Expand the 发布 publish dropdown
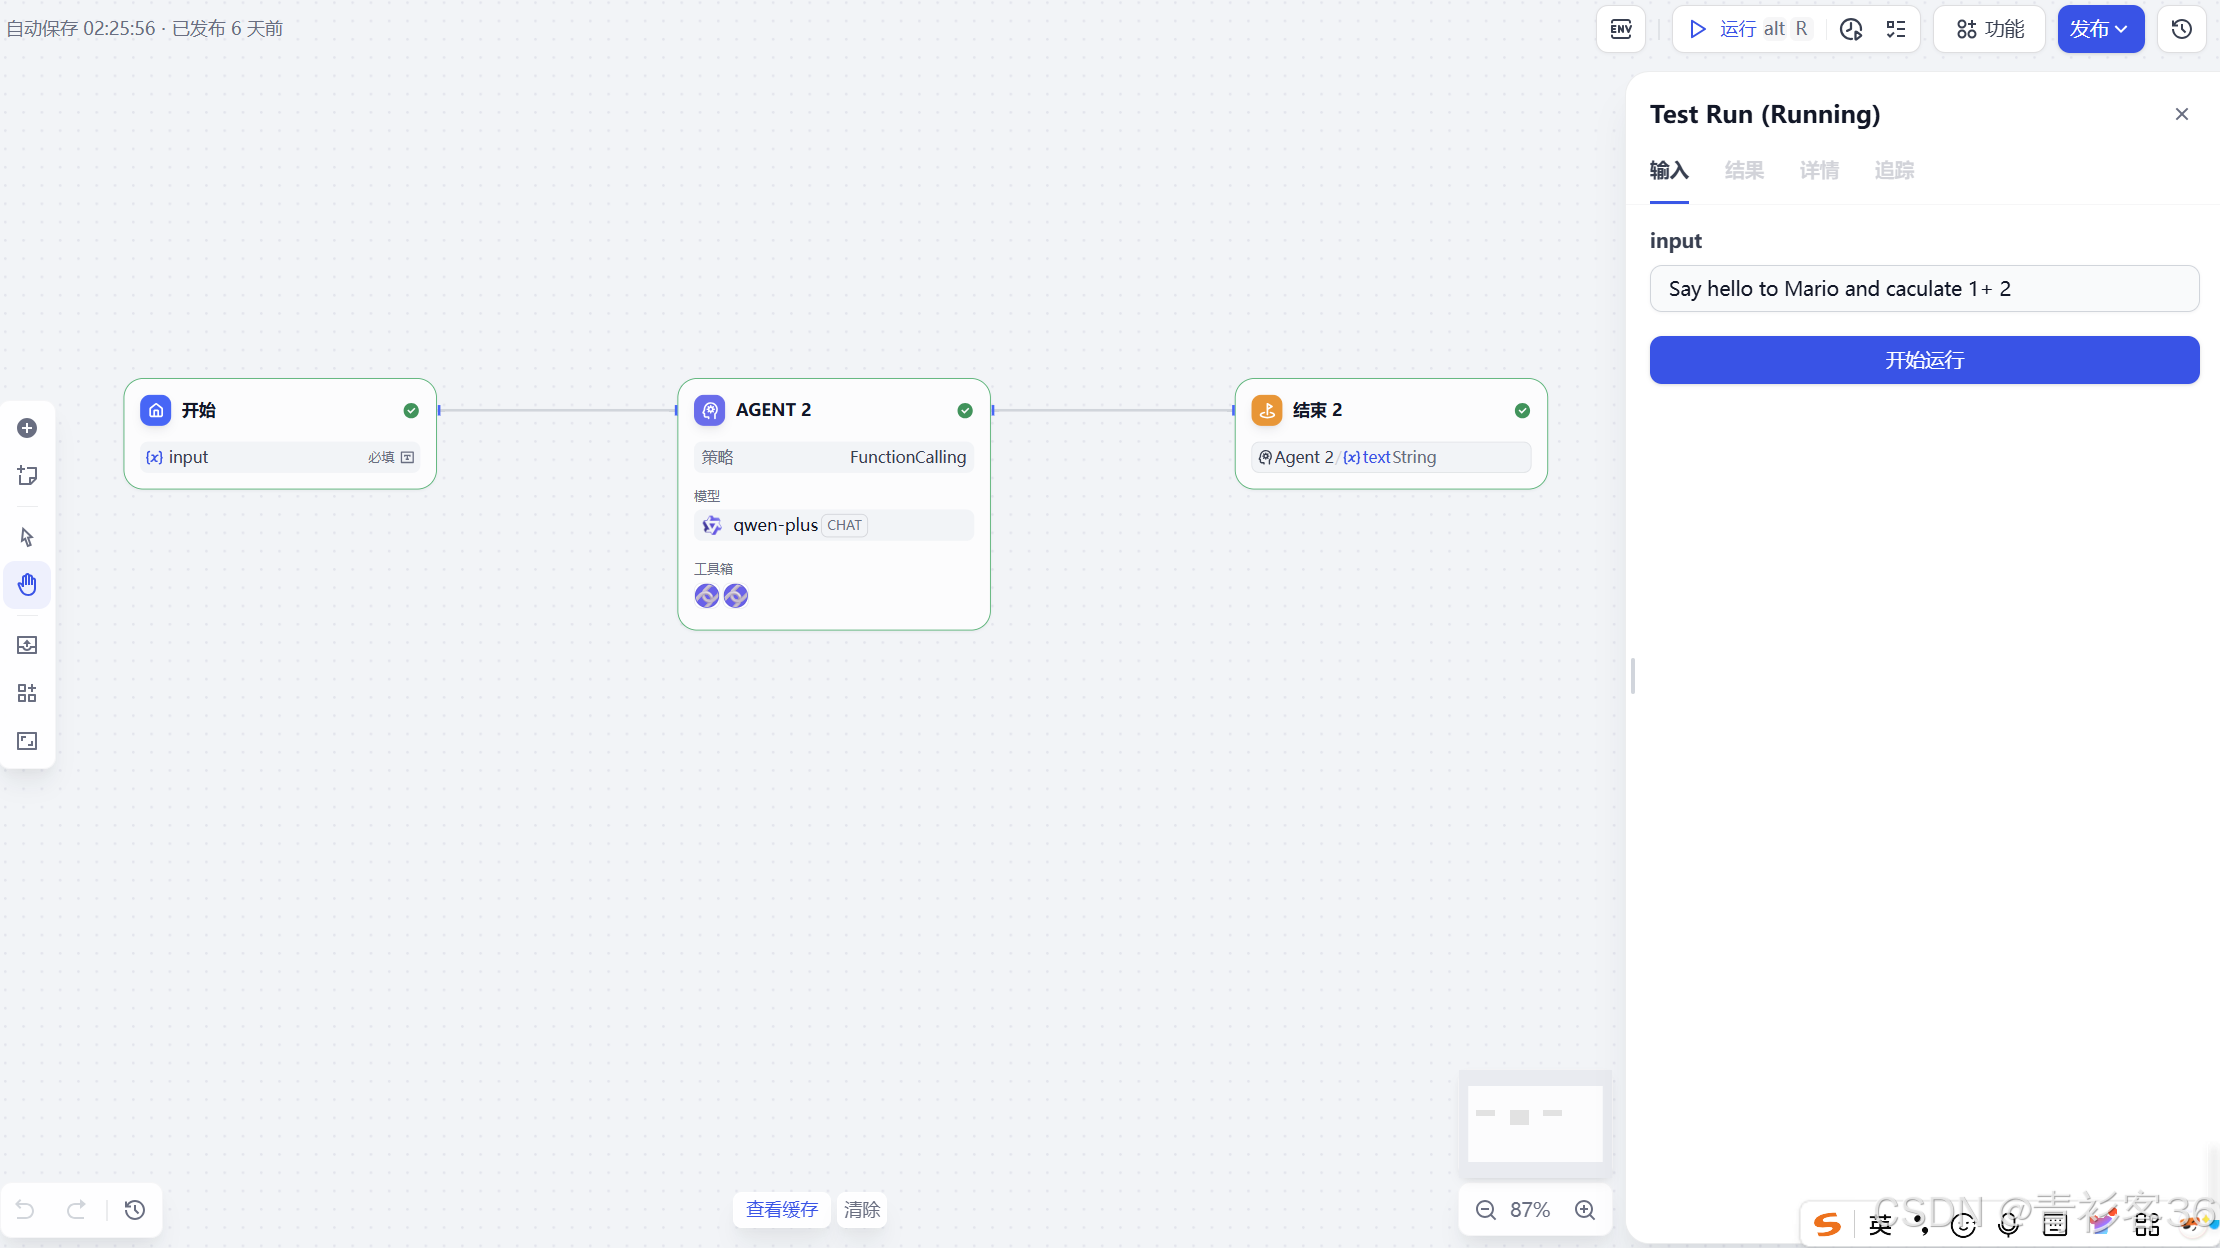This screenshot has width=2220, height=1248. coord(2100,29)
